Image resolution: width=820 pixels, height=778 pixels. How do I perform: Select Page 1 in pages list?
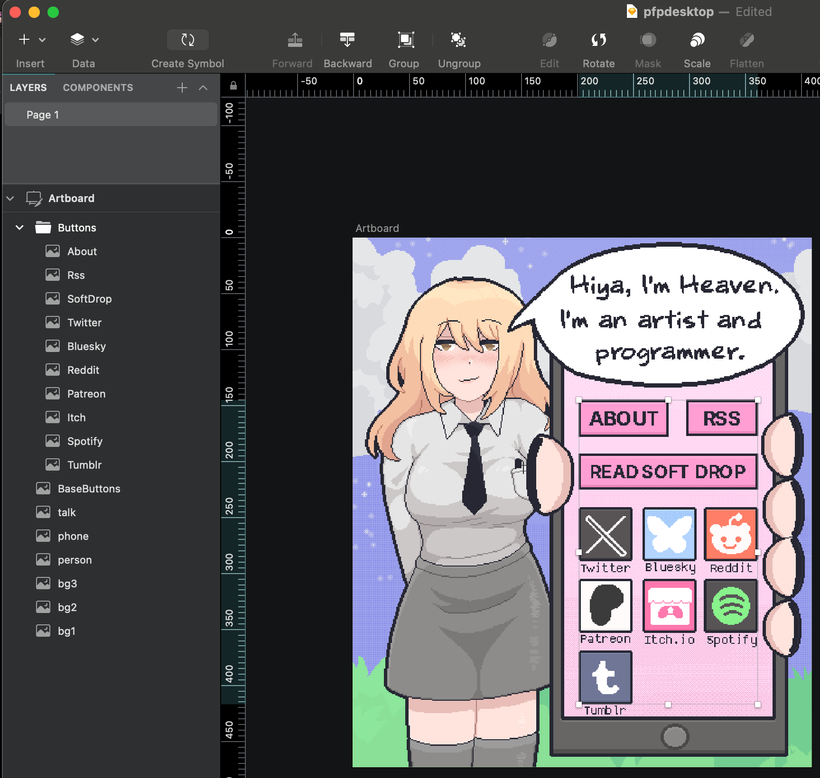110,115
